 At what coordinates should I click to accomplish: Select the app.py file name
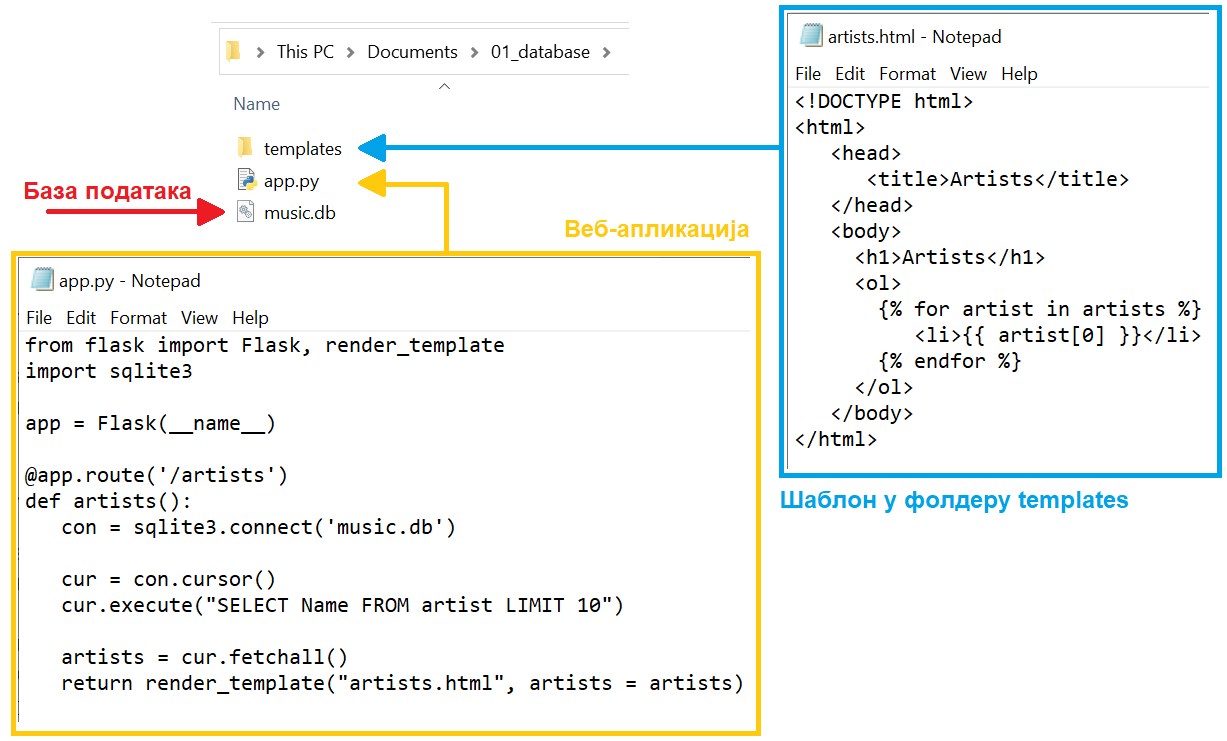291,181
